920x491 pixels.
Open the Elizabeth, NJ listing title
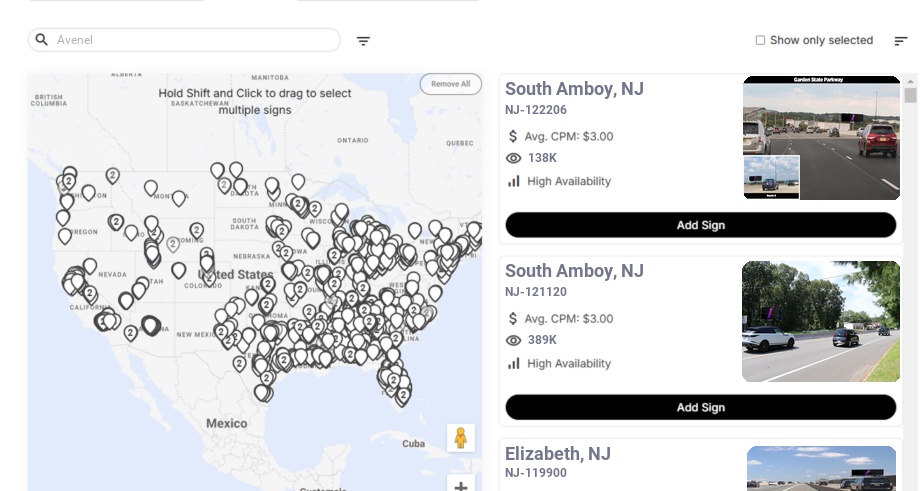(557, 454)
